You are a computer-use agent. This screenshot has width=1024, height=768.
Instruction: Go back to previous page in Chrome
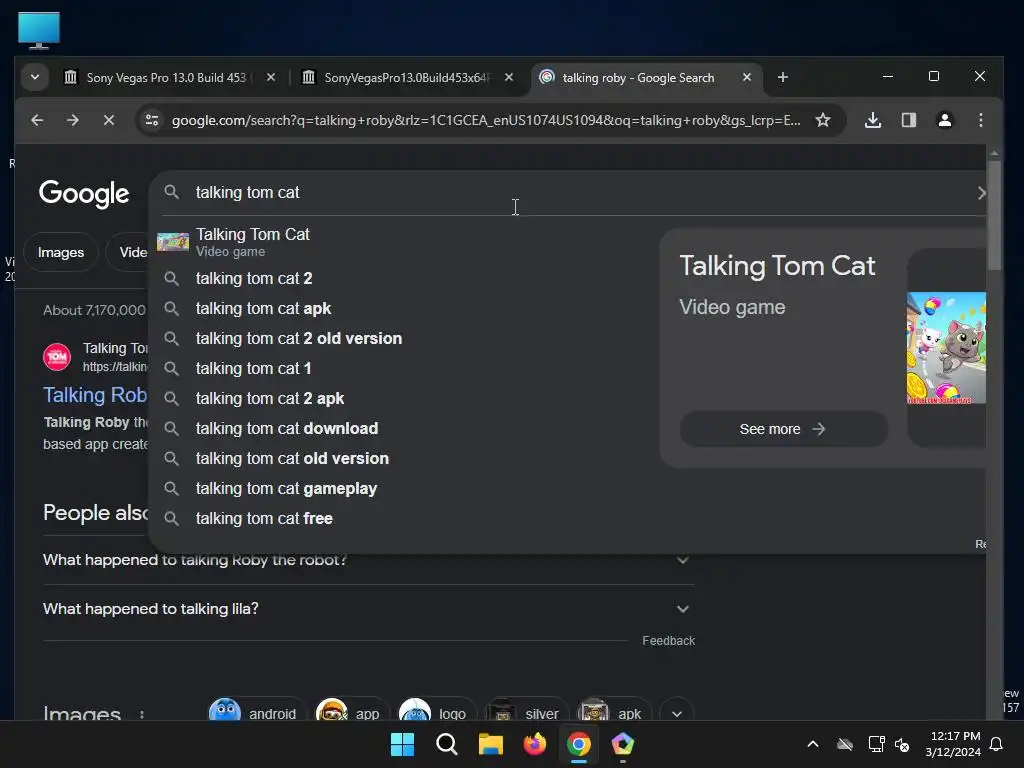point(37,120)
